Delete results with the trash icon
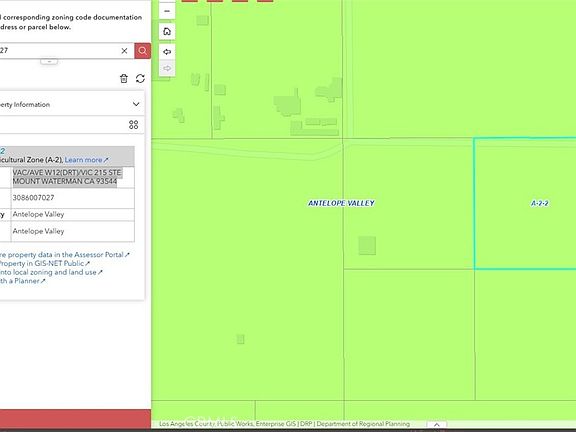The image size is (576, 432). coord(124,78)
